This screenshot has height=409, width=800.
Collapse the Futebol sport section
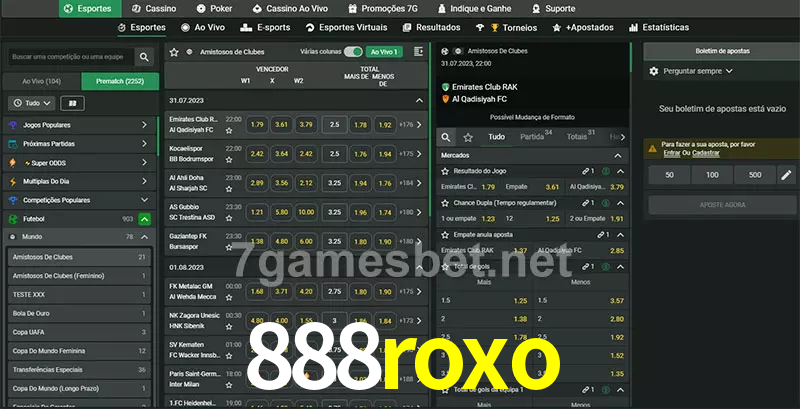pyautogui.click(x=144, y=218)
